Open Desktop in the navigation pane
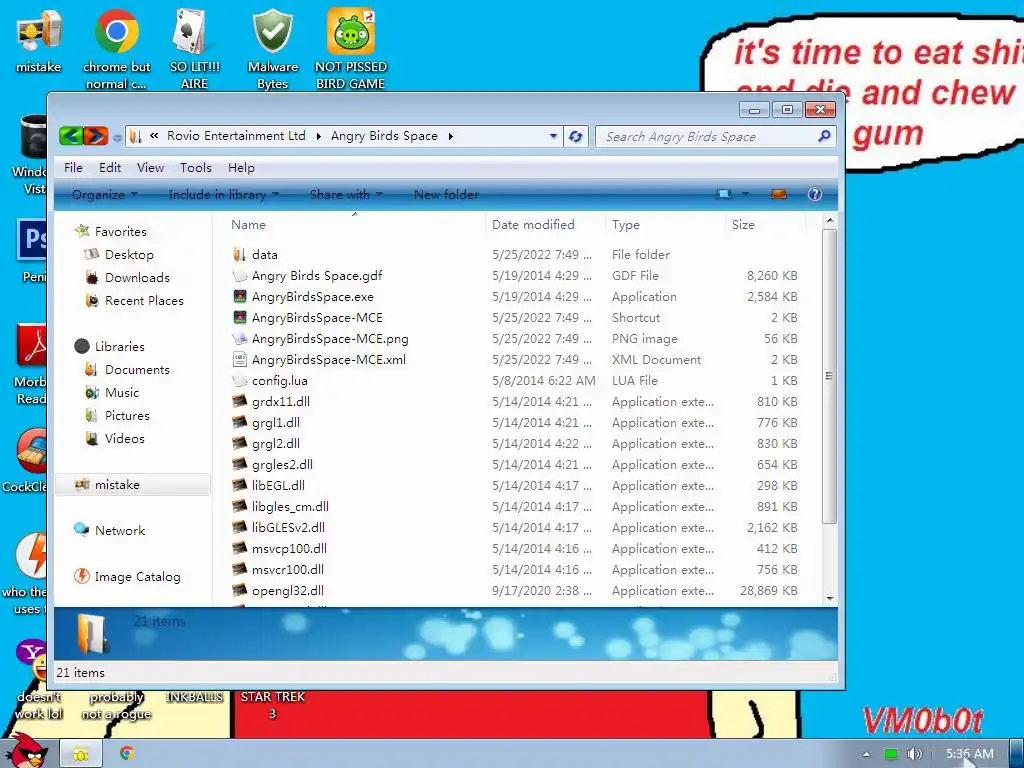Viewport: 1024px width, 768px height. click(x=129, y=255)
